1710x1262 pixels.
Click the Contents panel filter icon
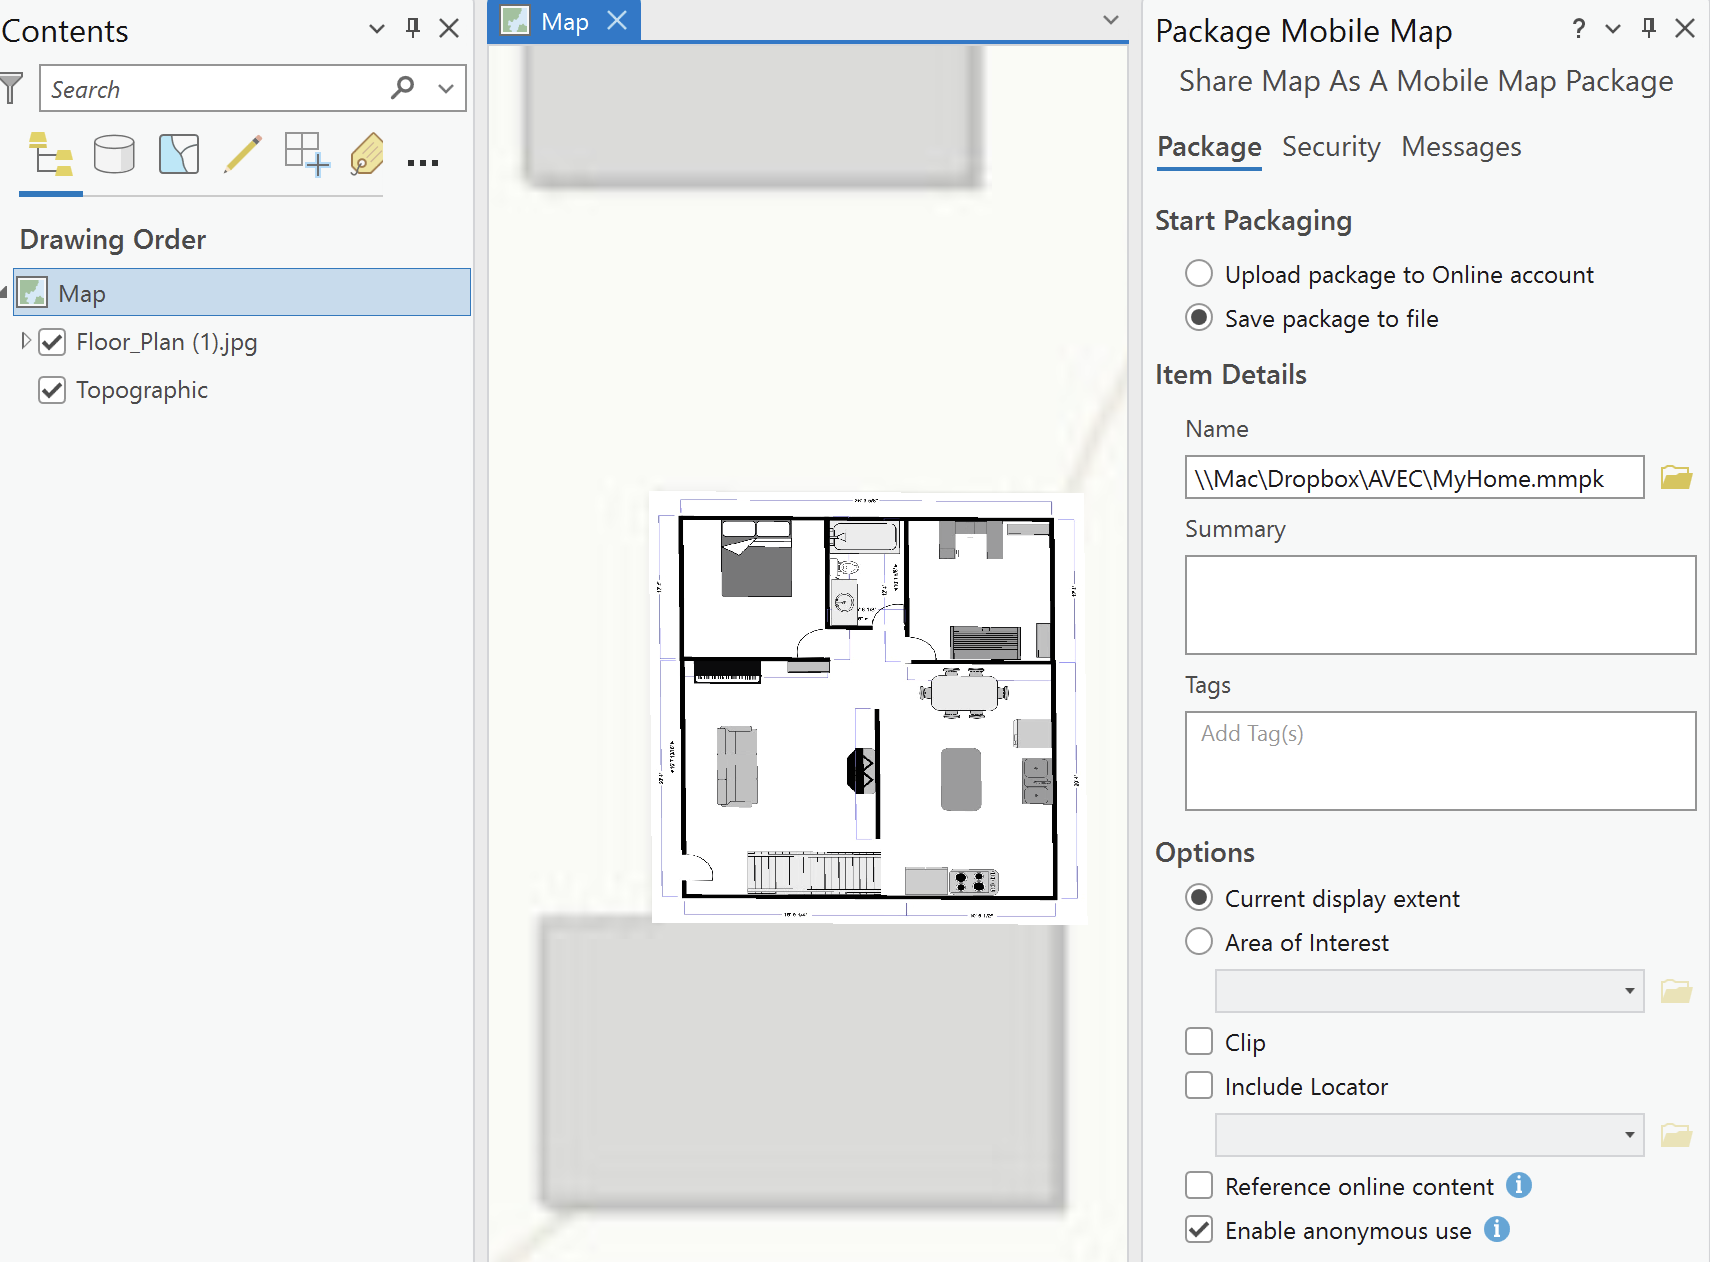click(12, 88)
